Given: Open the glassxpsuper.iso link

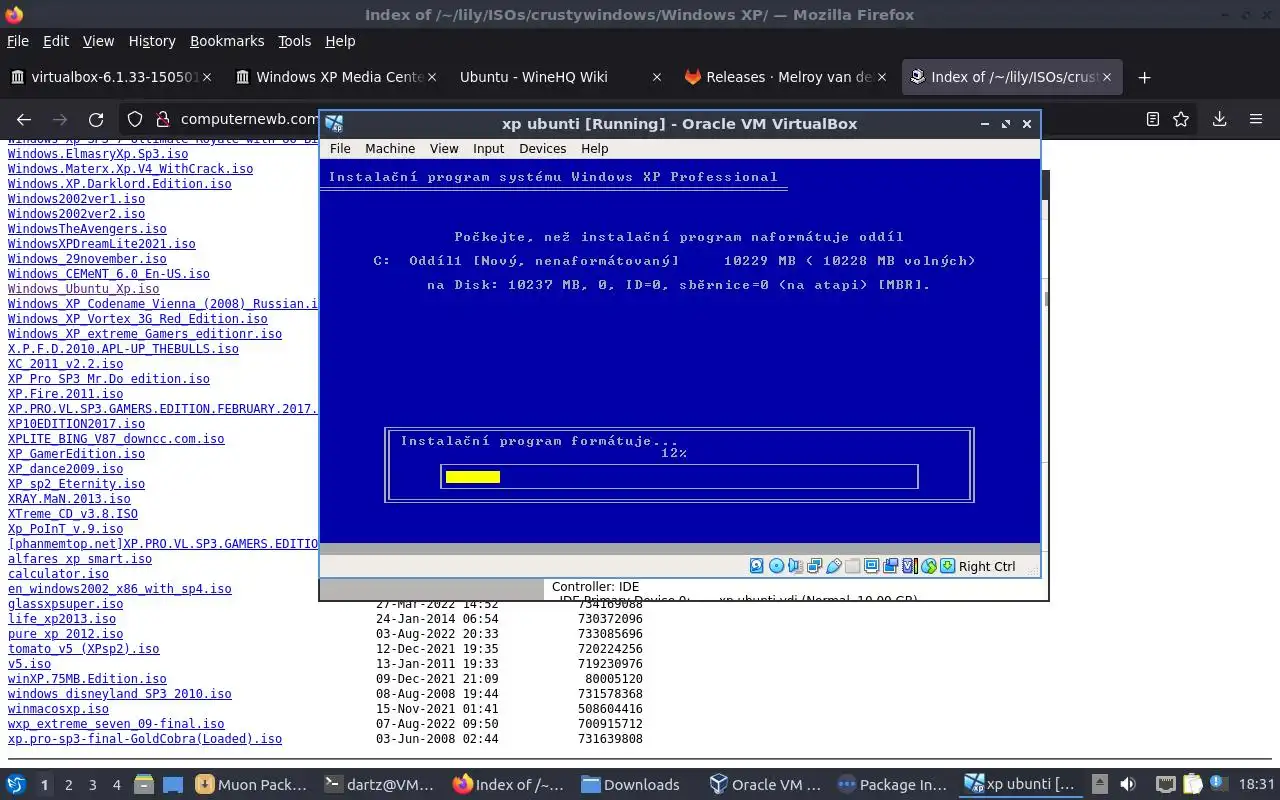Looking at the screenshot, I should 65,604.
